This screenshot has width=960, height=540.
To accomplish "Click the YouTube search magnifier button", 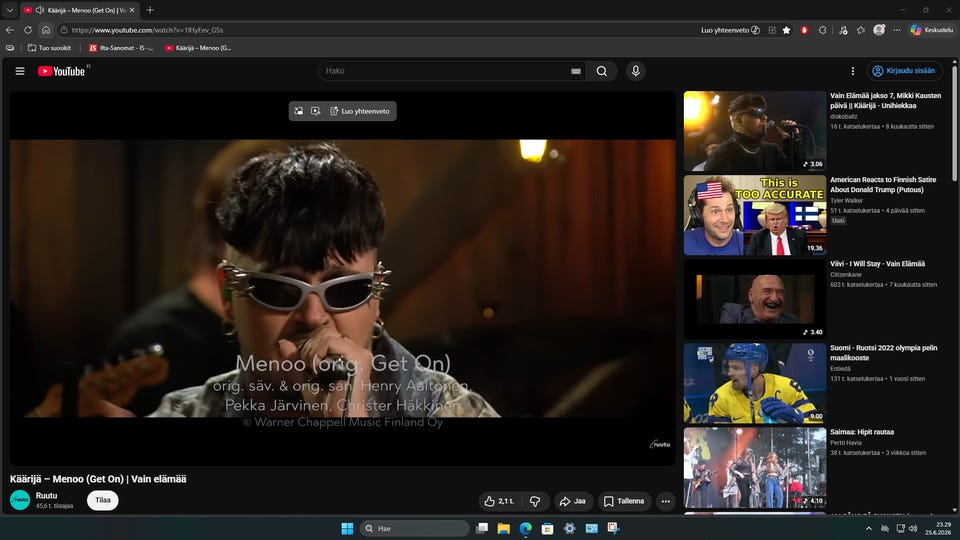I will 602,71.
